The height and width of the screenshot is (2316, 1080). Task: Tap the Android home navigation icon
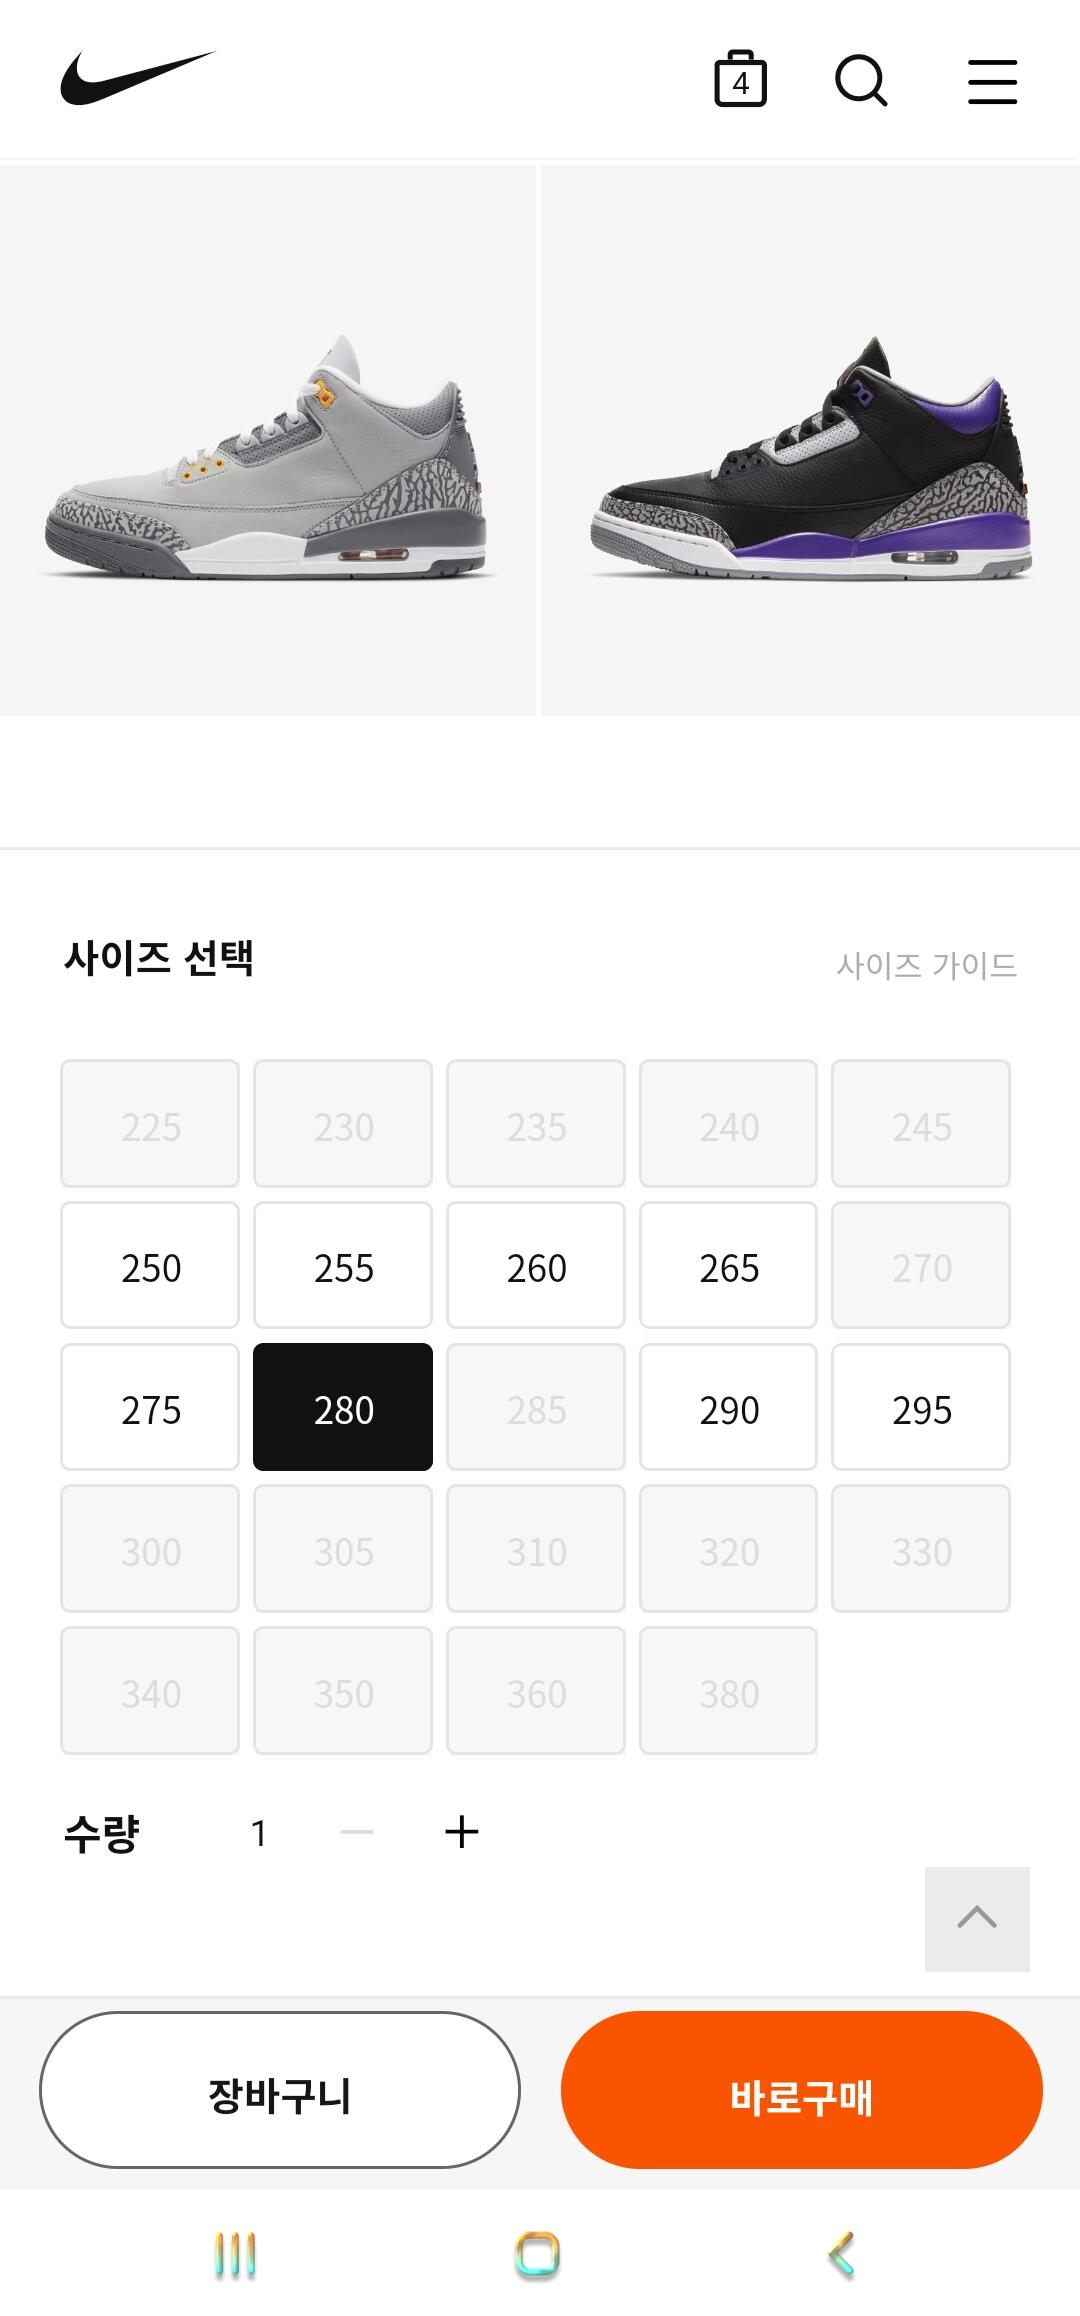click(538, 2255)
